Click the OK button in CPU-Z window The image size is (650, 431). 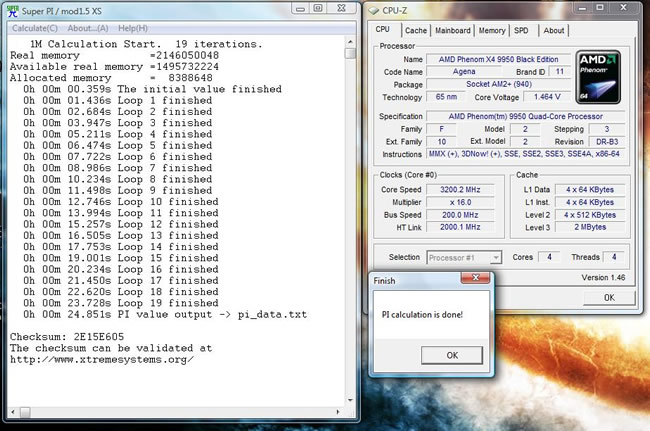[x=609, y=298]
